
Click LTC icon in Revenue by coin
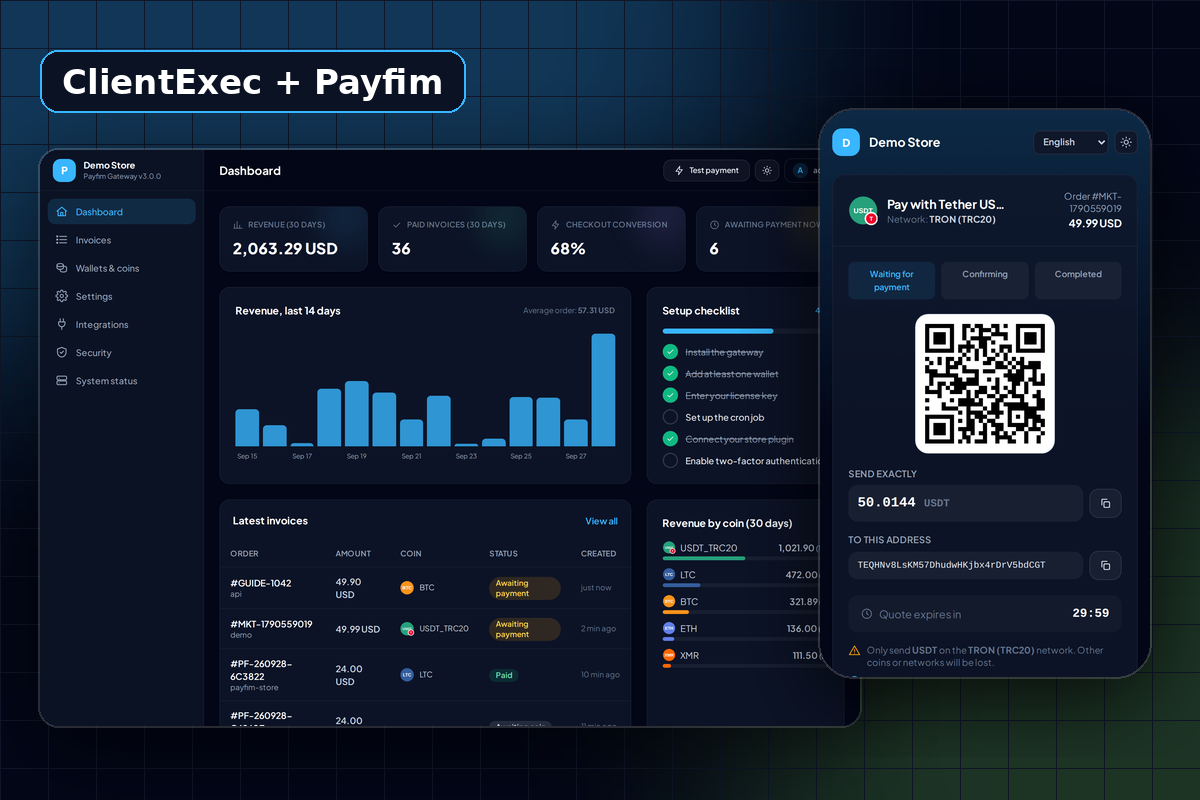(669, 575)
